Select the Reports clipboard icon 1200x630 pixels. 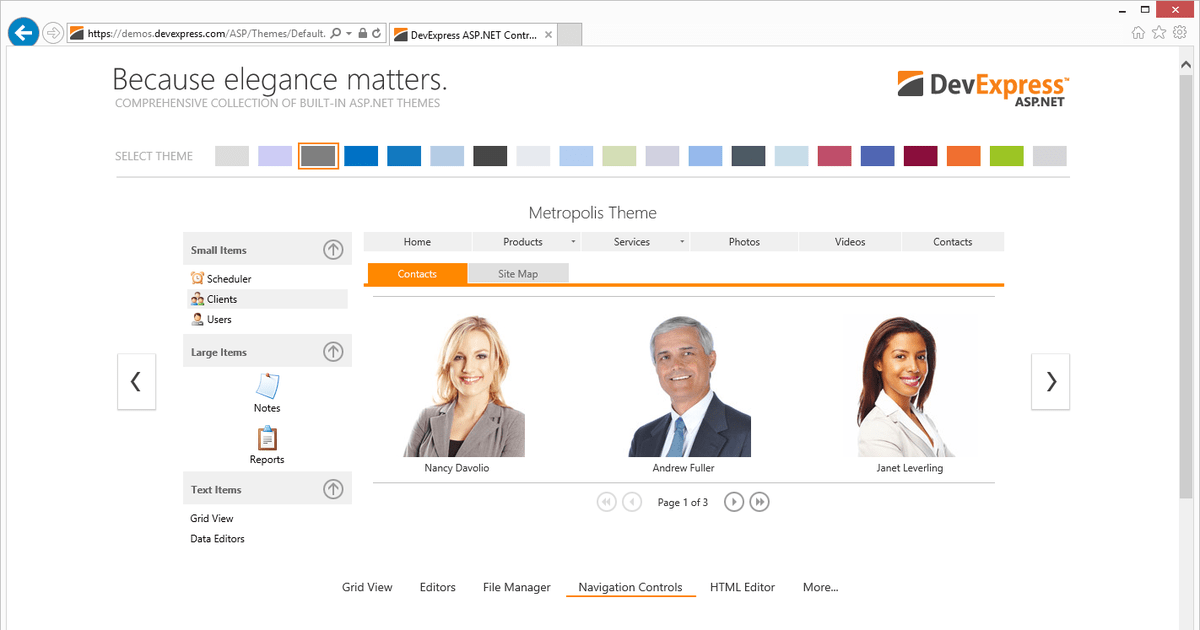tap(266, 438)
